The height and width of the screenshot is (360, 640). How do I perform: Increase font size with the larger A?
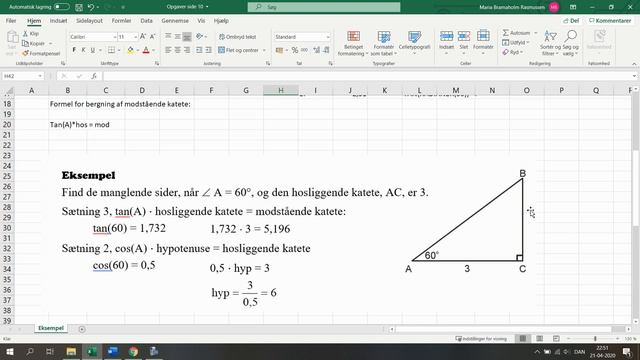tap(143, 37)
